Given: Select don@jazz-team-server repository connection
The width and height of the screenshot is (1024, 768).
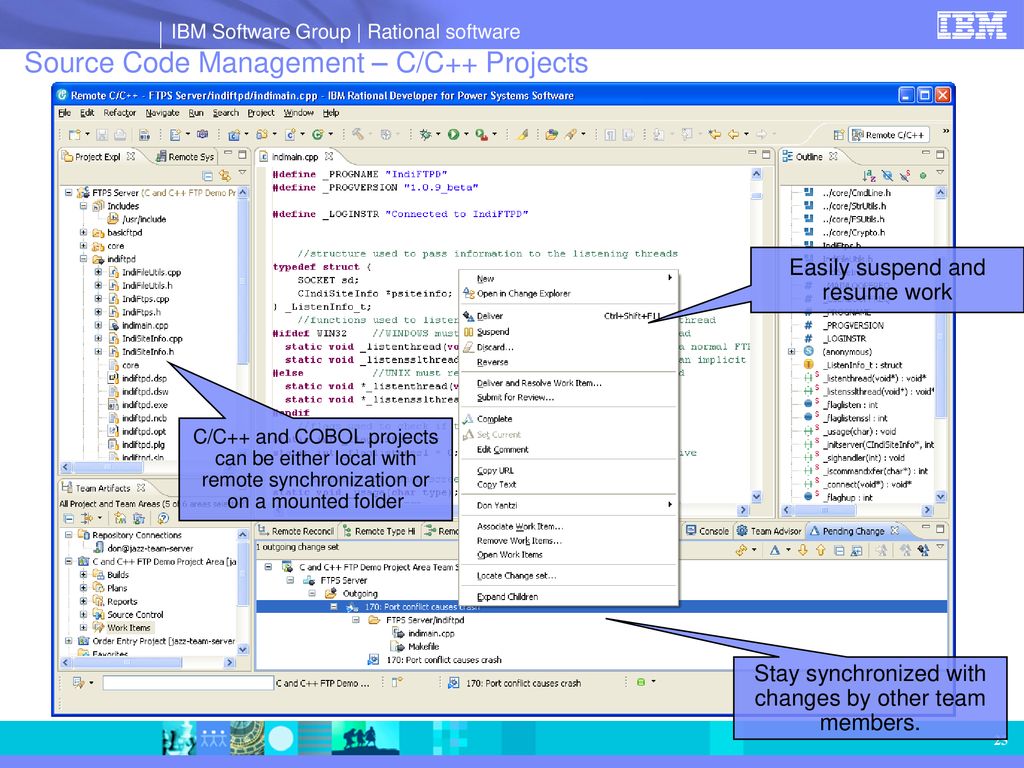Looking at the screenshot, I should [150, 549].
